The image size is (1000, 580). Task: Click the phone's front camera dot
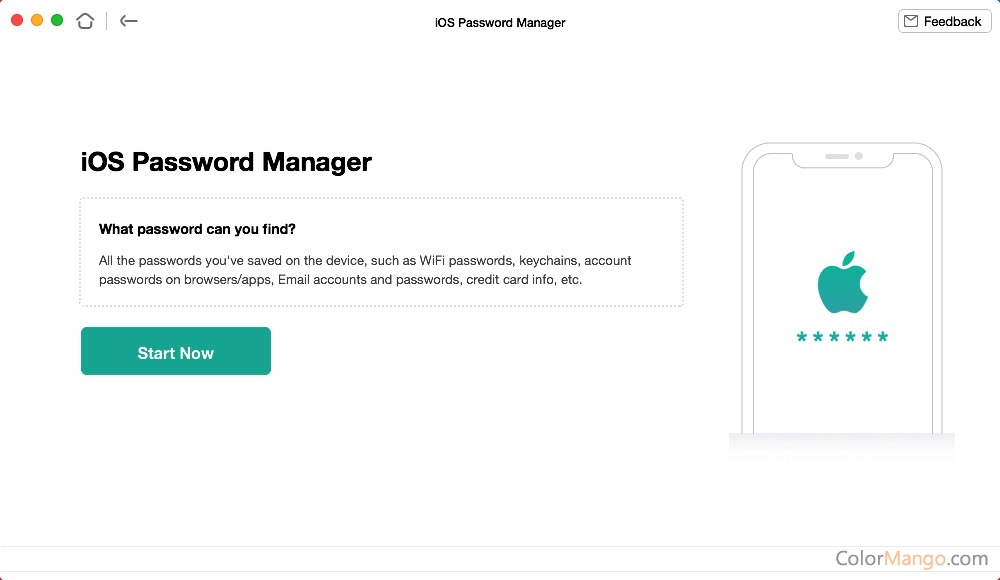[x=858, y=156]
